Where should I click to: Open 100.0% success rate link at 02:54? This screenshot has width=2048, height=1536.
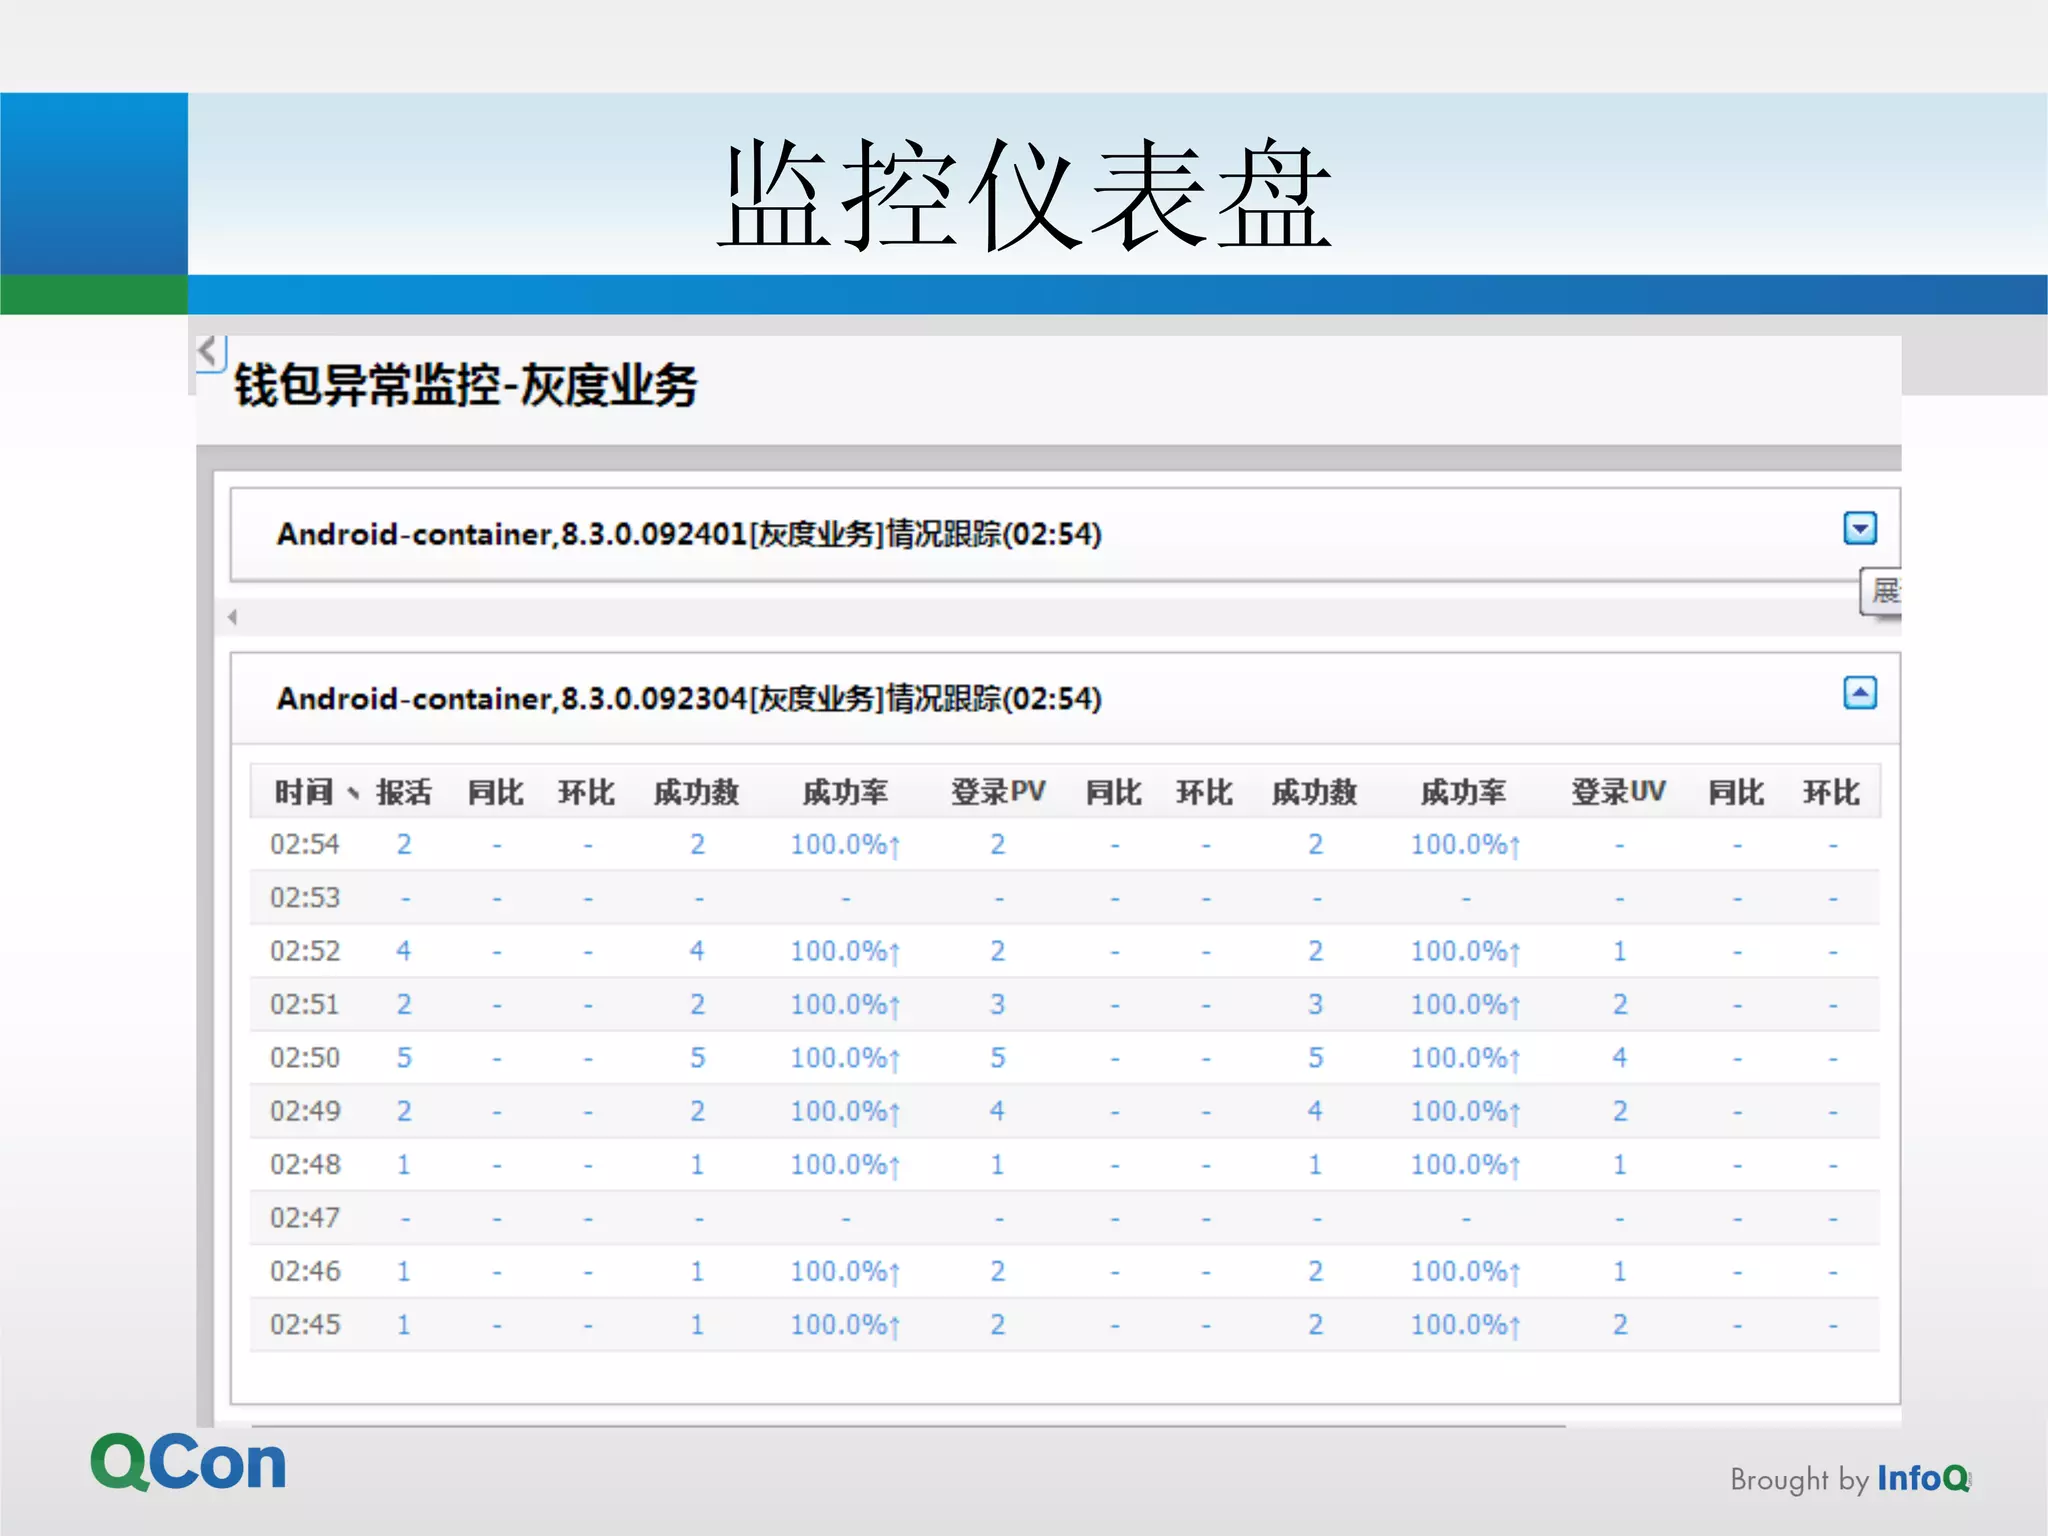click(x=844, y=845)
